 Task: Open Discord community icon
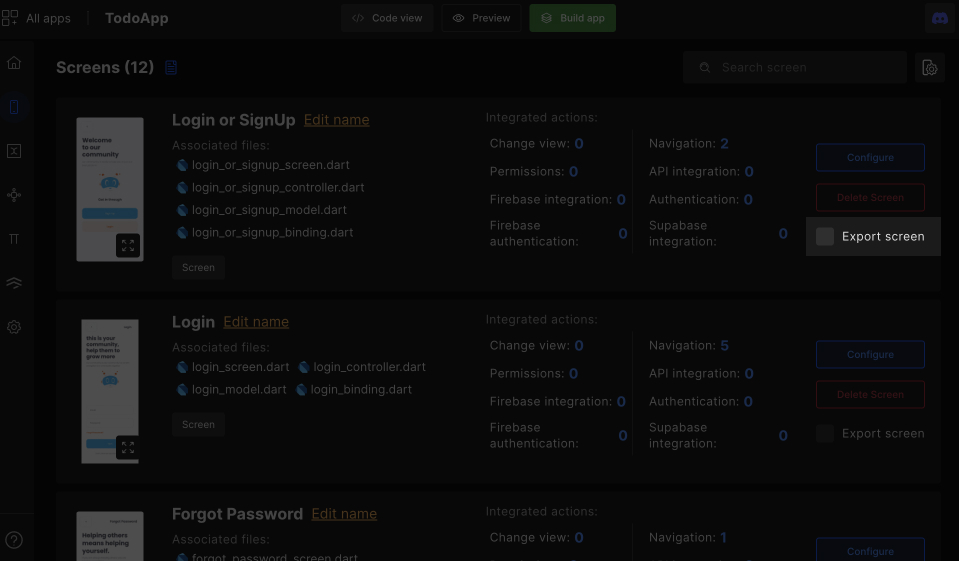[x=939, y=18]
